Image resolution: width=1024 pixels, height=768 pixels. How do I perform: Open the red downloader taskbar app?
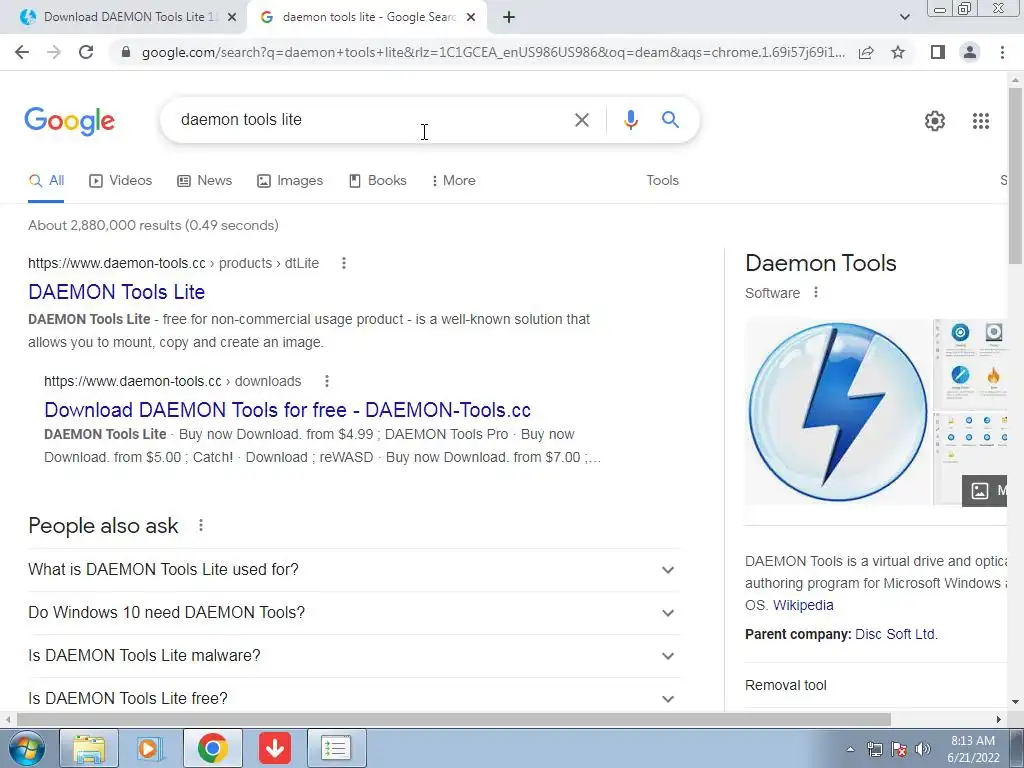[x=274, y=748]
